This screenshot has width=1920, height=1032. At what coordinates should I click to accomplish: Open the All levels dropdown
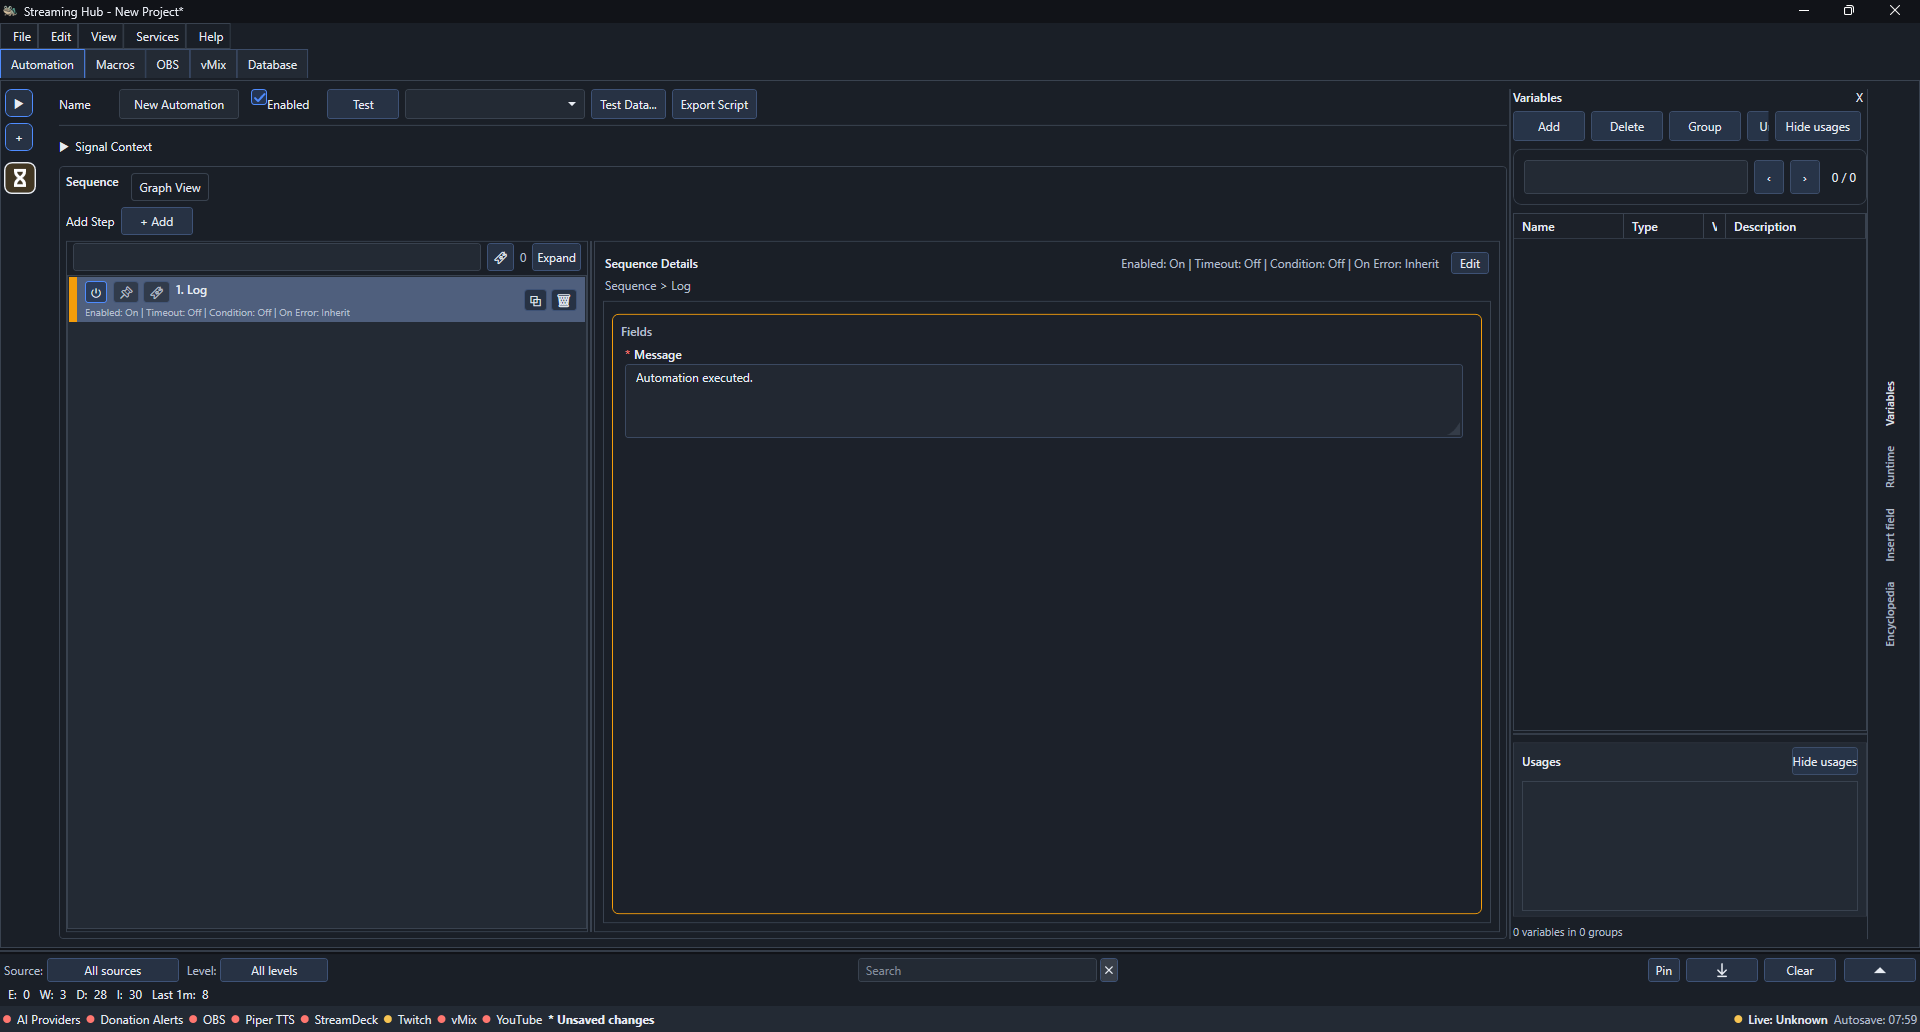[274, 970]
